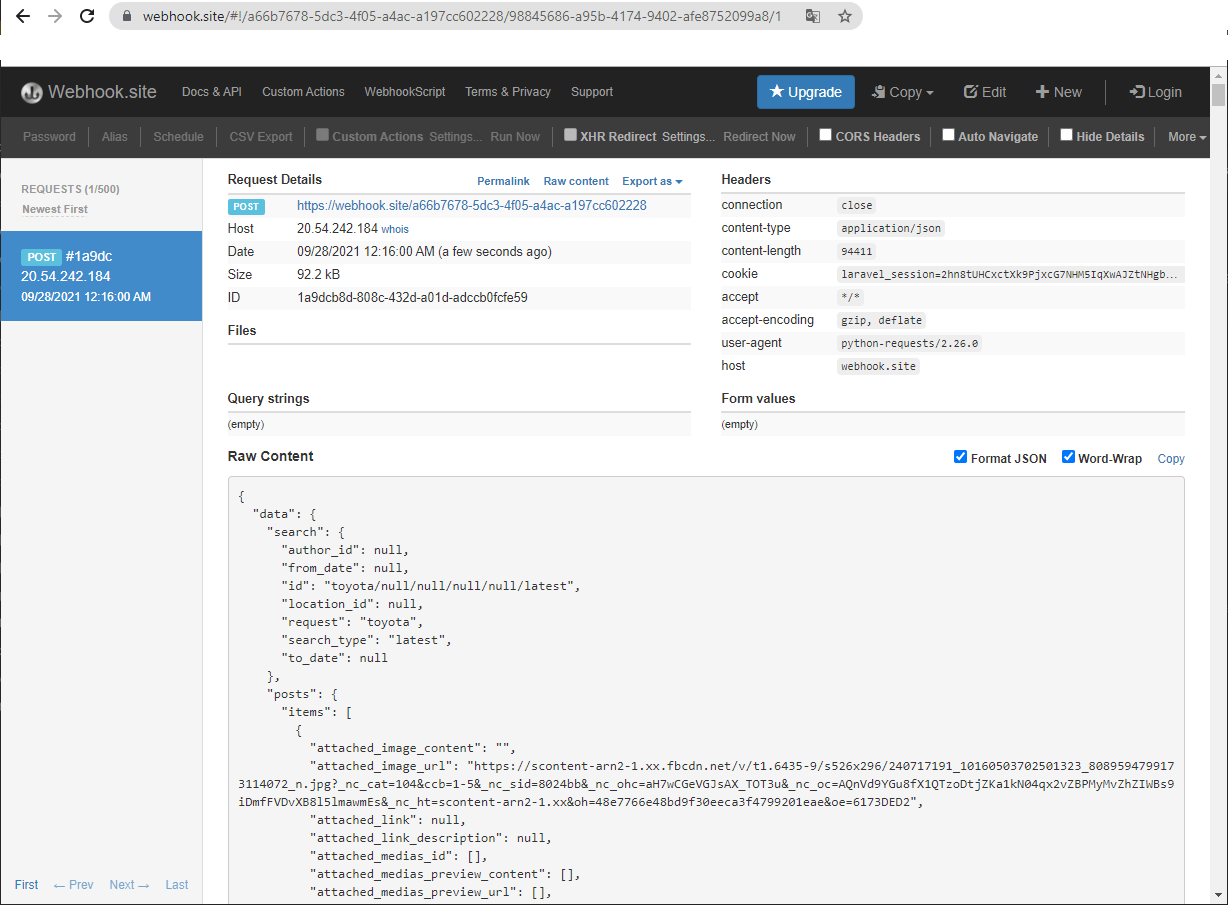Open Terms & Privacy page

[x=508, y=92]
